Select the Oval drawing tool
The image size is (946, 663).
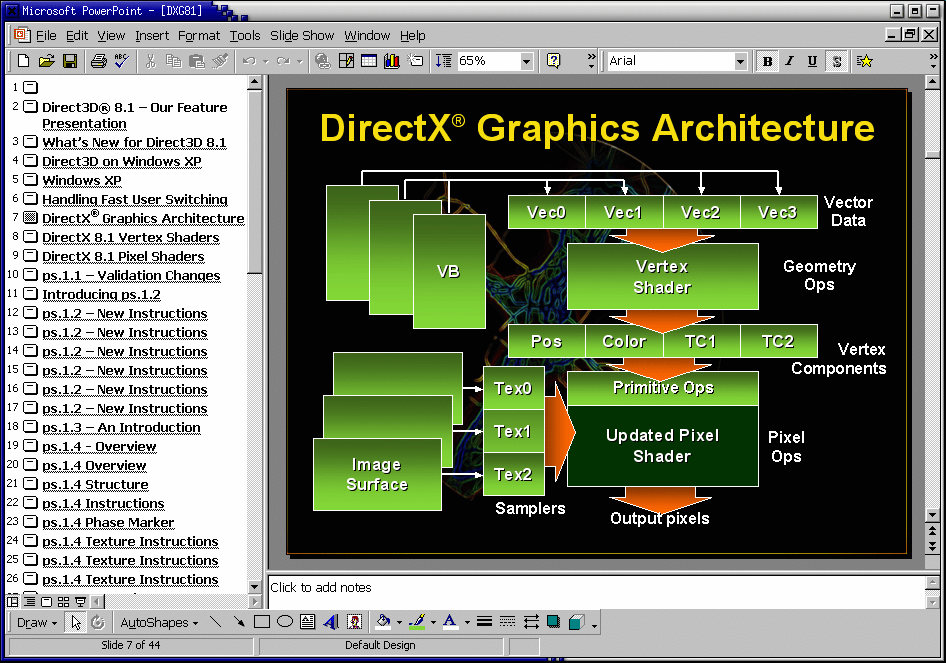point(285,622)
